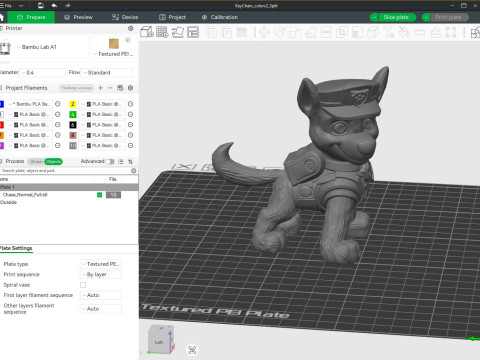Select the Color painting bucket tool
This screenshot has height=360, width=480.
404,32
